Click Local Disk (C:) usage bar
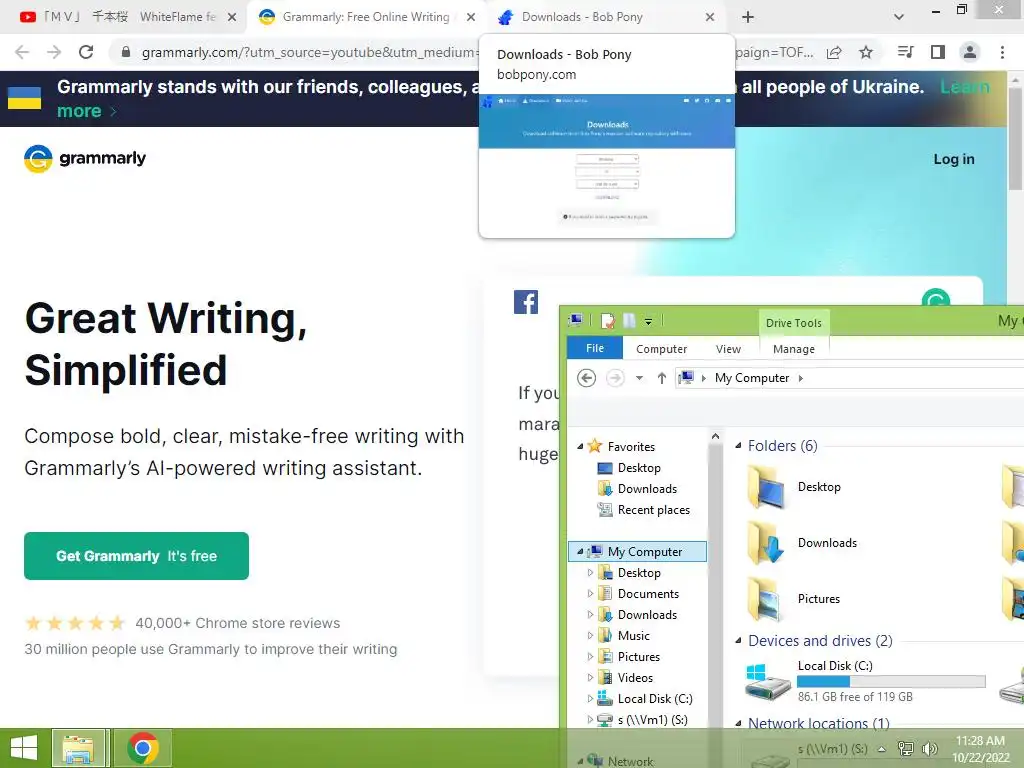This screenshot has height=768, width=1024. [891, 681]
